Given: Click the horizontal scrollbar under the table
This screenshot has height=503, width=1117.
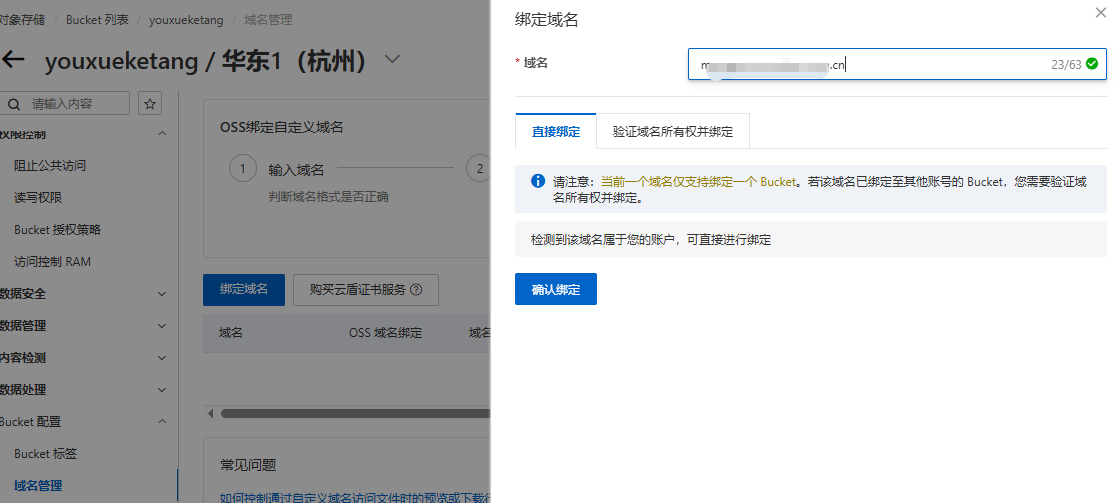Looking at the screenshot, I should point(350,413).
